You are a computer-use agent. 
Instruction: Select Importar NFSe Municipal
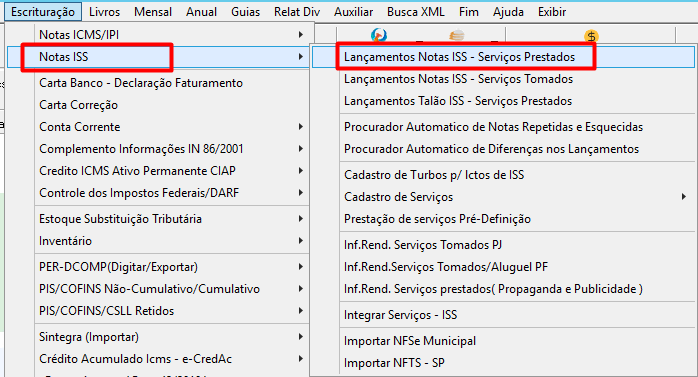coord(503,341)
